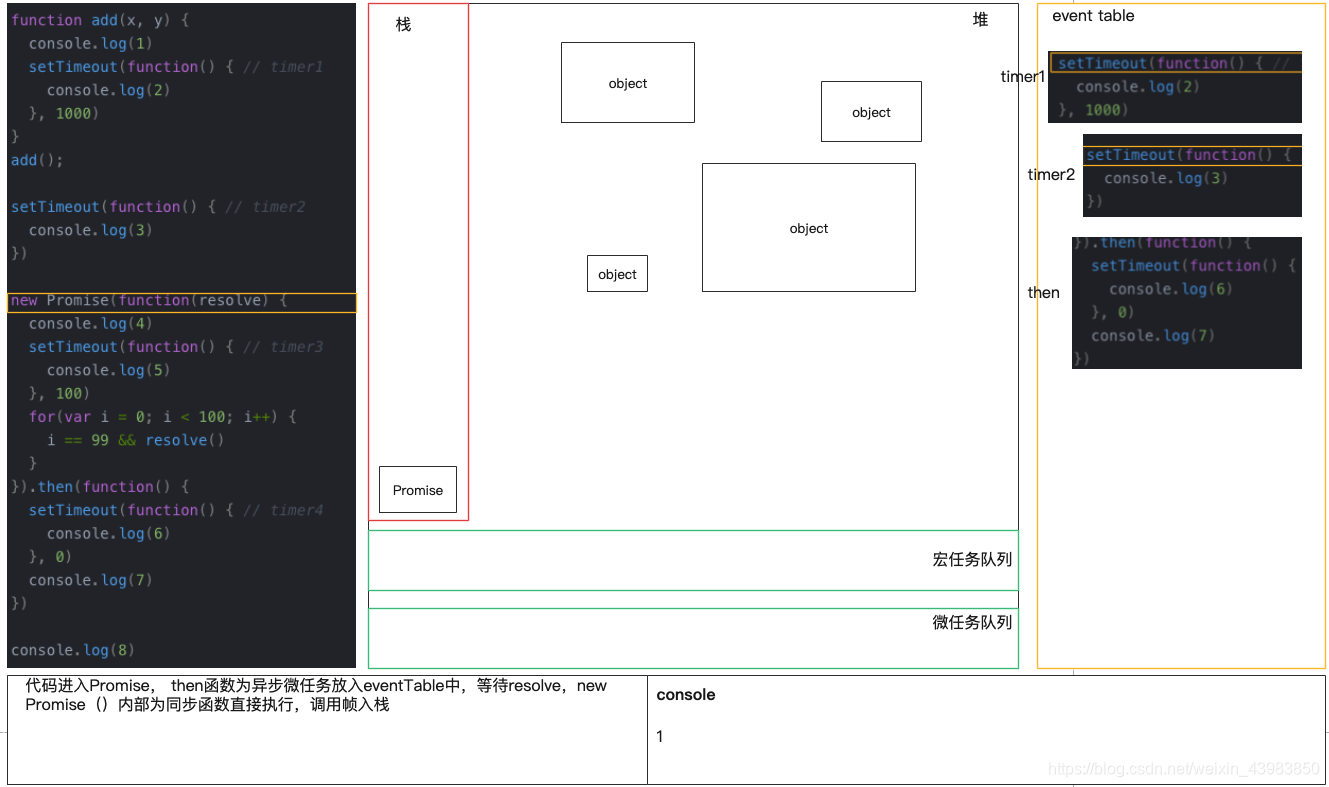Click the '微任务队列' micro task queue label
The width and height of the screenshot is (1329, 787).
coord(972,622)
